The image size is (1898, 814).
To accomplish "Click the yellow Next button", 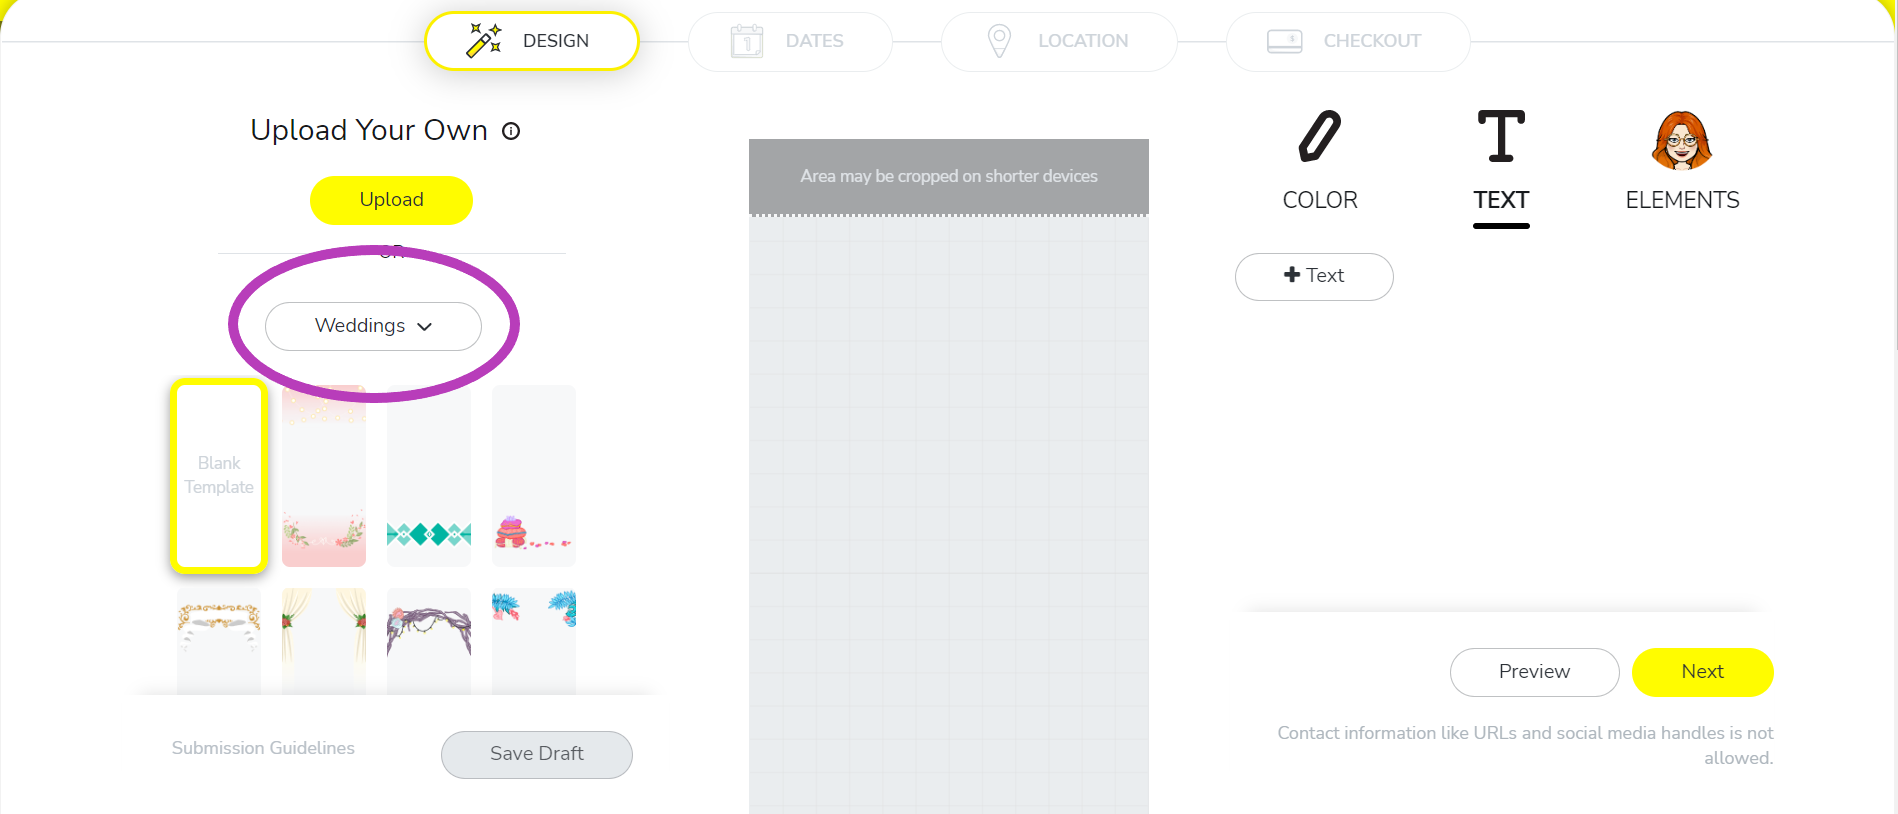I will pyautogui.click(x=1702, y=672).
